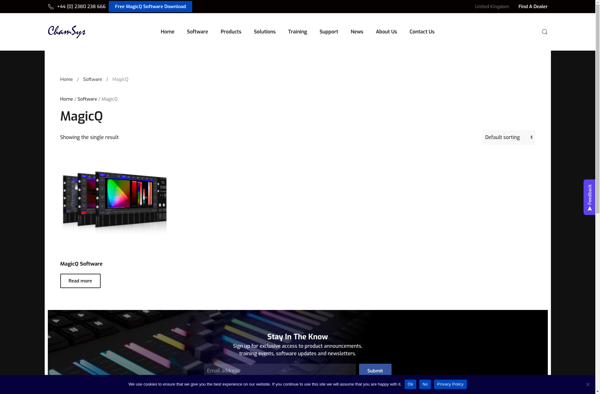Accept cookies with the Ok button

[410, 384]
